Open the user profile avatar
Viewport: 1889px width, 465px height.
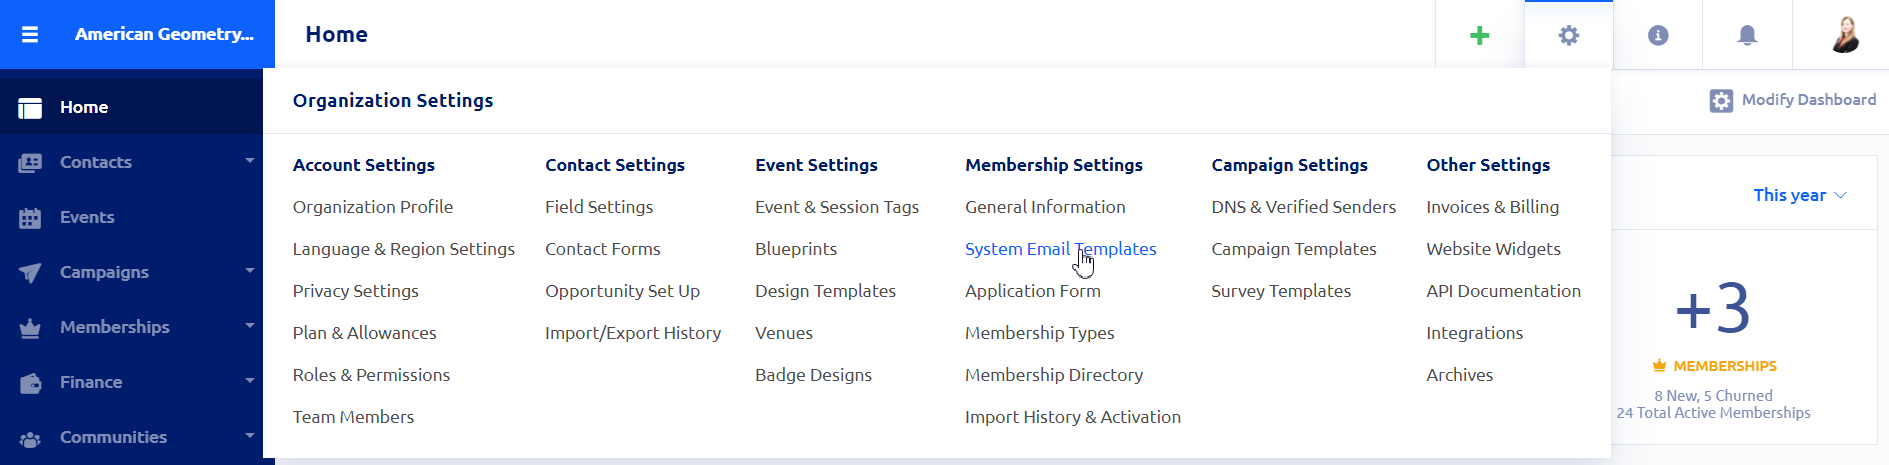click(1845, 35)
